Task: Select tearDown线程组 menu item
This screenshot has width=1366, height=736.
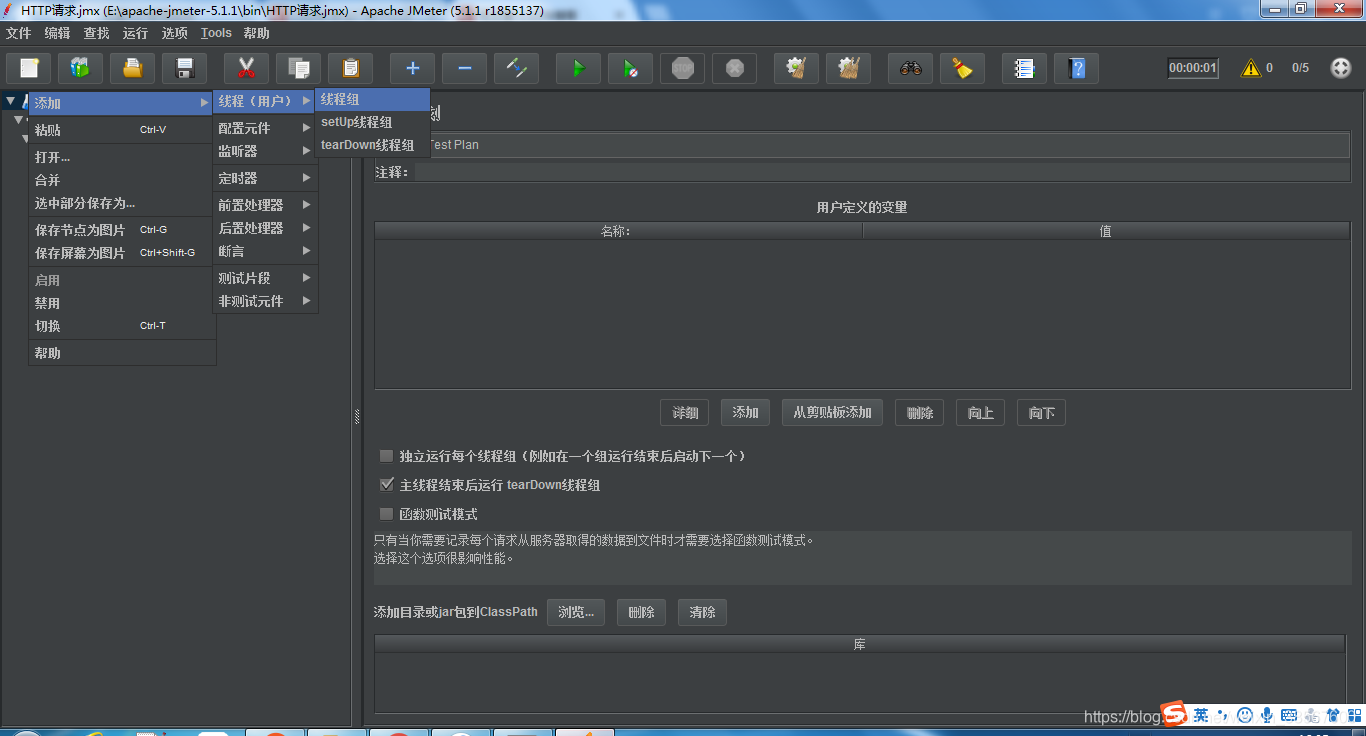Action: [372, 145]
